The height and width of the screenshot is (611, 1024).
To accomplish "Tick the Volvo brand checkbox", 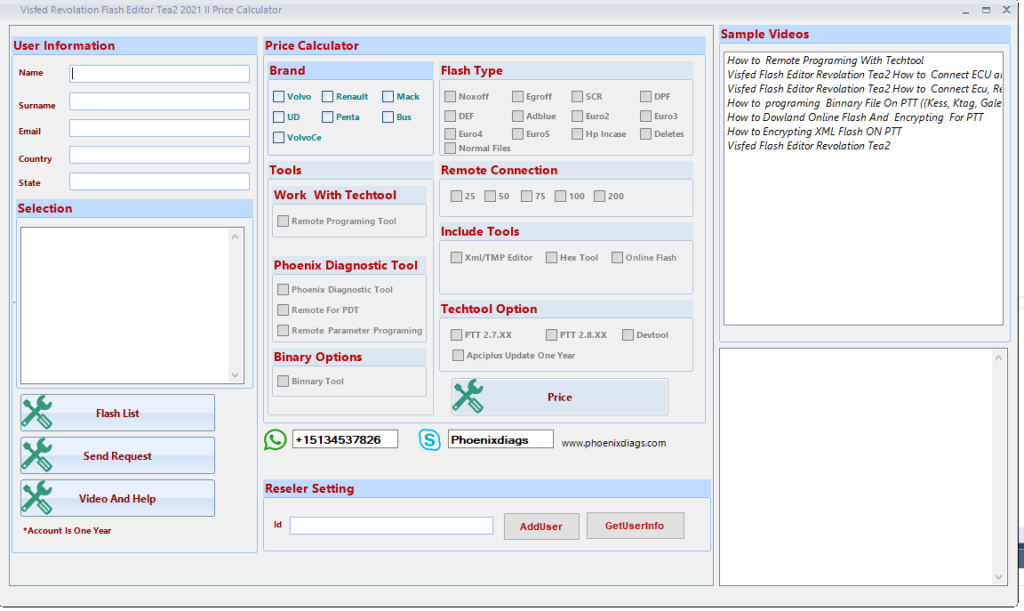I will 279,97.
